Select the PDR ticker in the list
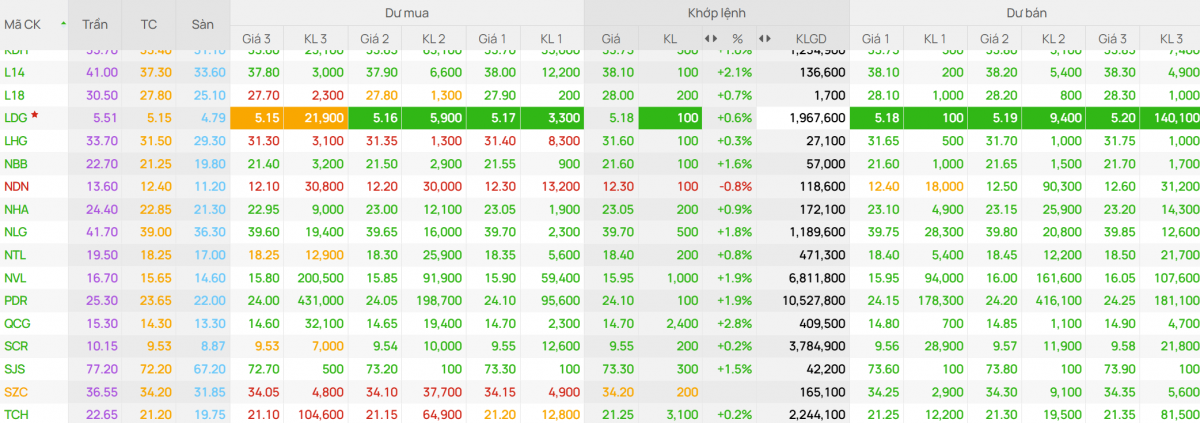The width and height of the screenshot is (1200, 423). (x=15, y=300)
